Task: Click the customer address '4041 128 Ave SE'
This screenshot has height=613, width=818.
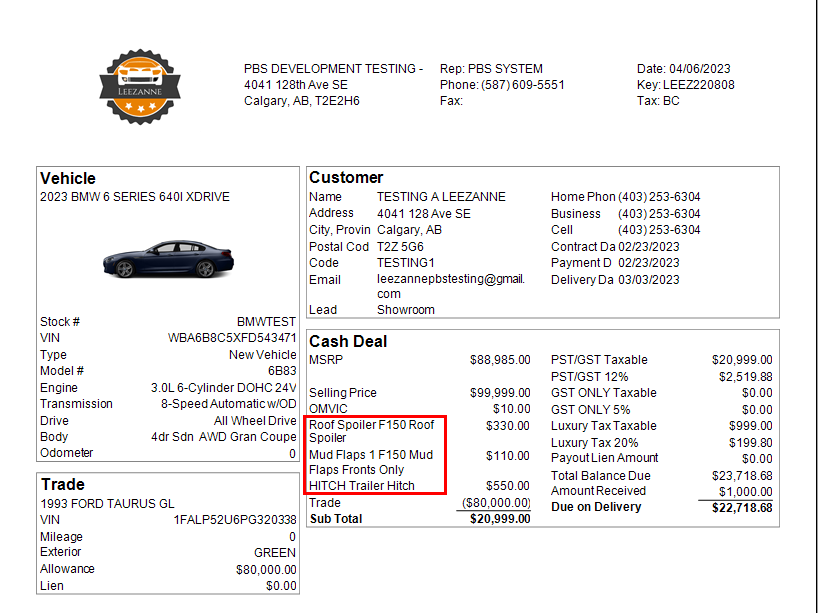Action: 424,214
